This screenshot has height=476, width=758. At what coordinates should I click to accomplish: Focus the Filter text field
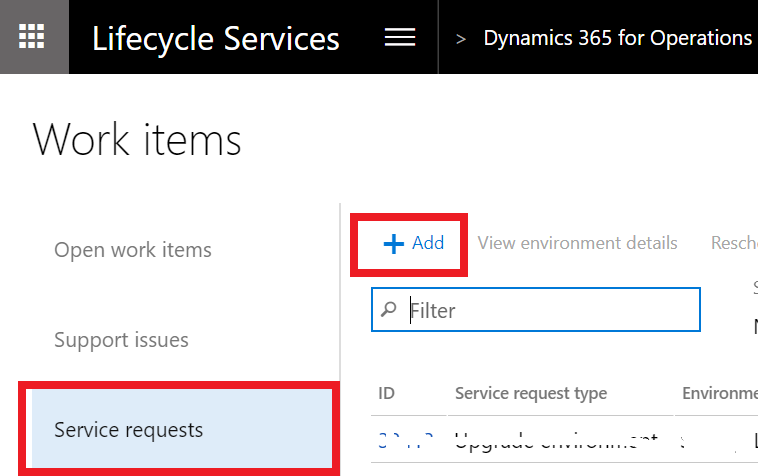550,310
